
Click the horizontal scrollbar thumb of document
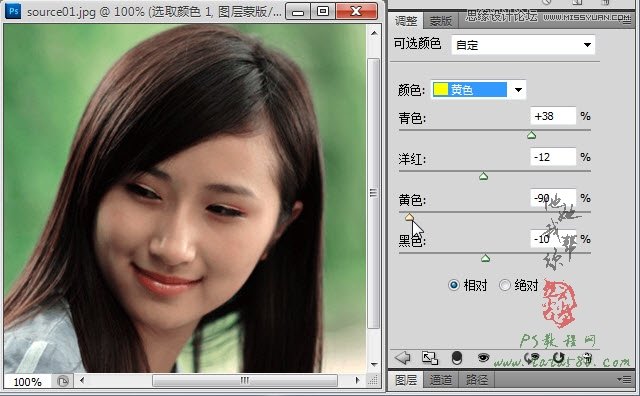tap(245, 380)
